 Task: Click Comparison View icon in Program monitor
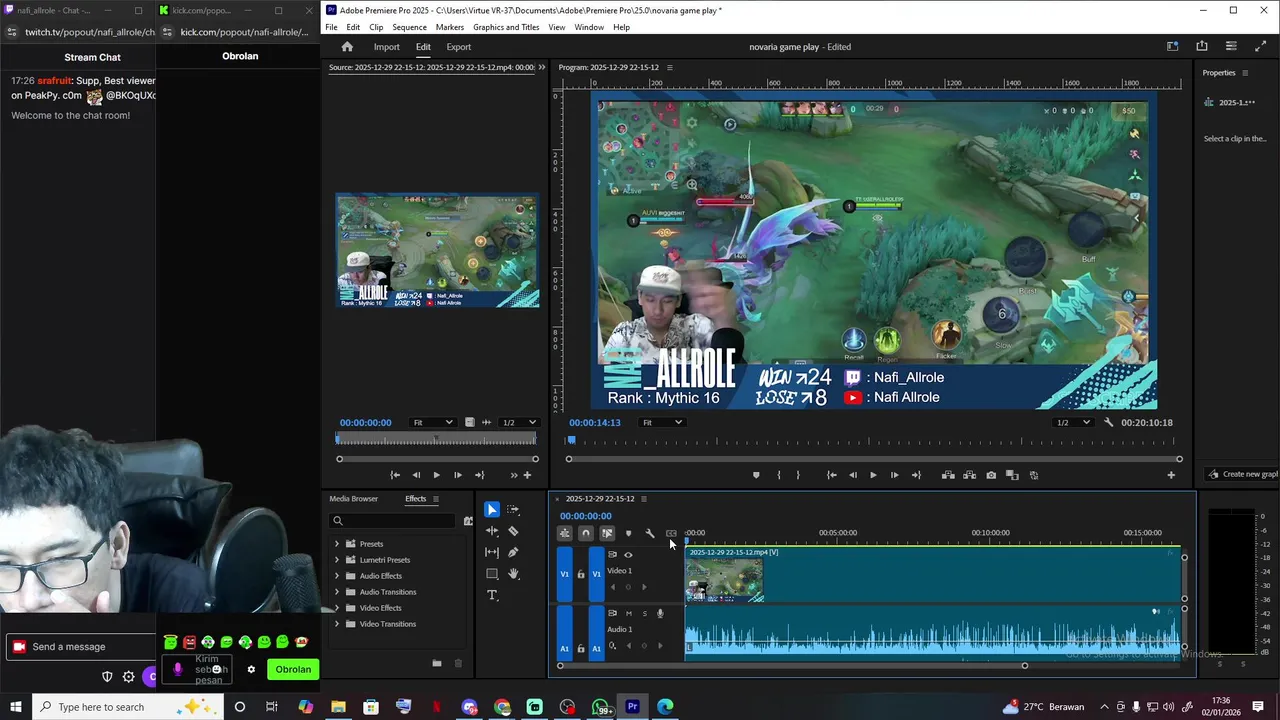point(1012,475)
